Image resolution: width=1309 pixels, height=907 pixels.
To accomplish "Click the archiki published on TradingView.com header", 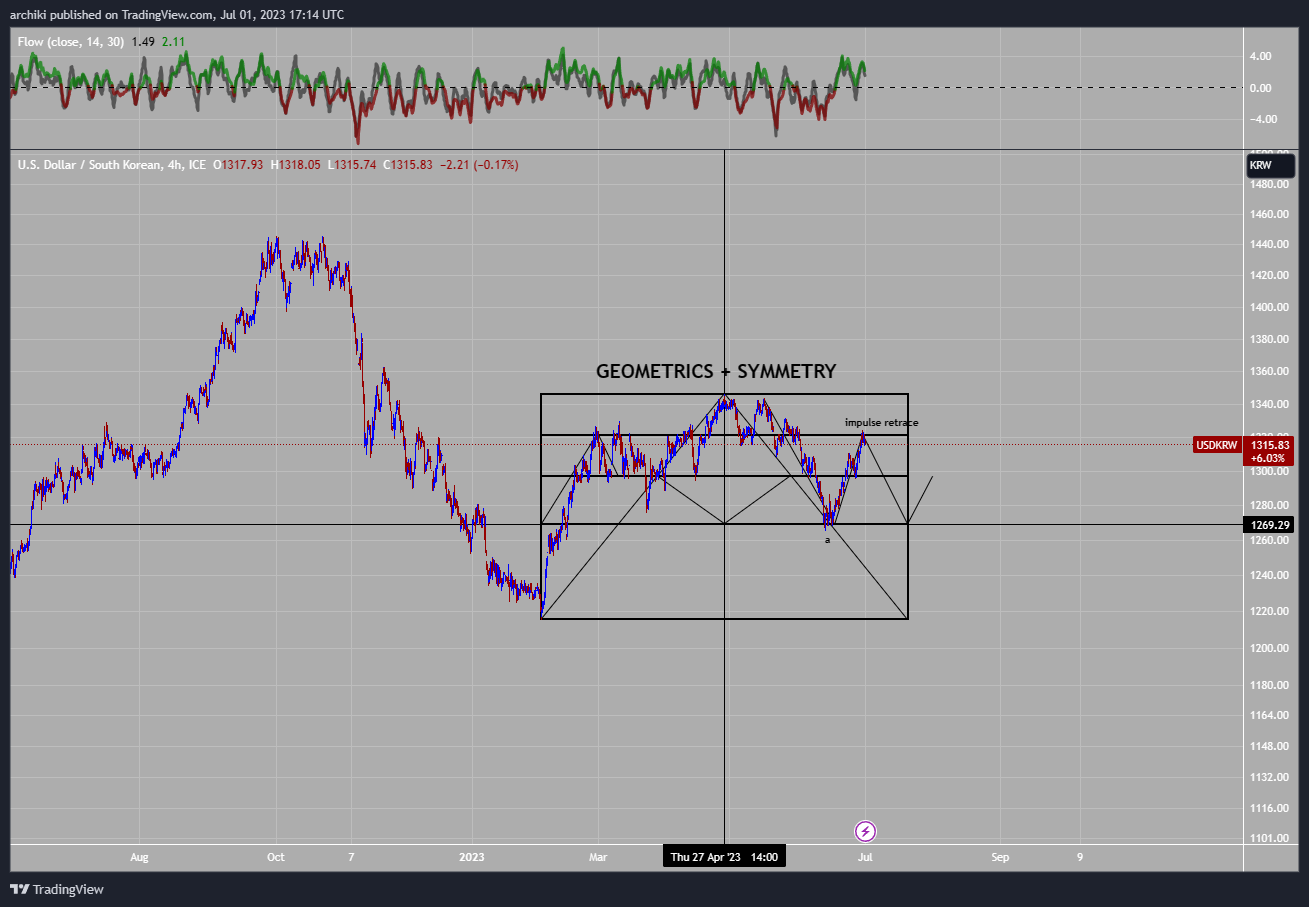I will pos(177,15).
